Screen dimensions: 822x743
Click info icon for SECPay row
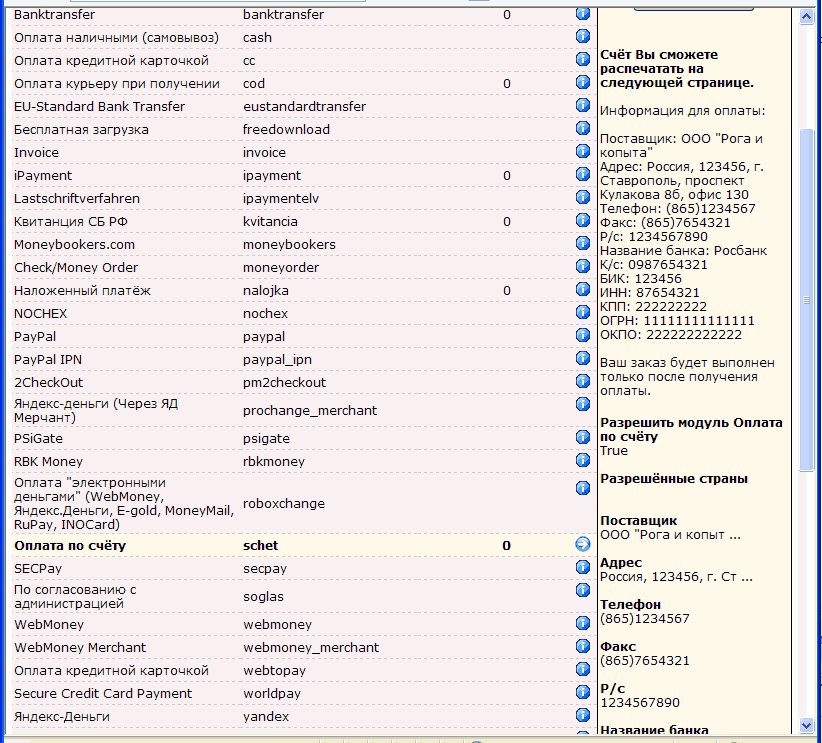582,567
